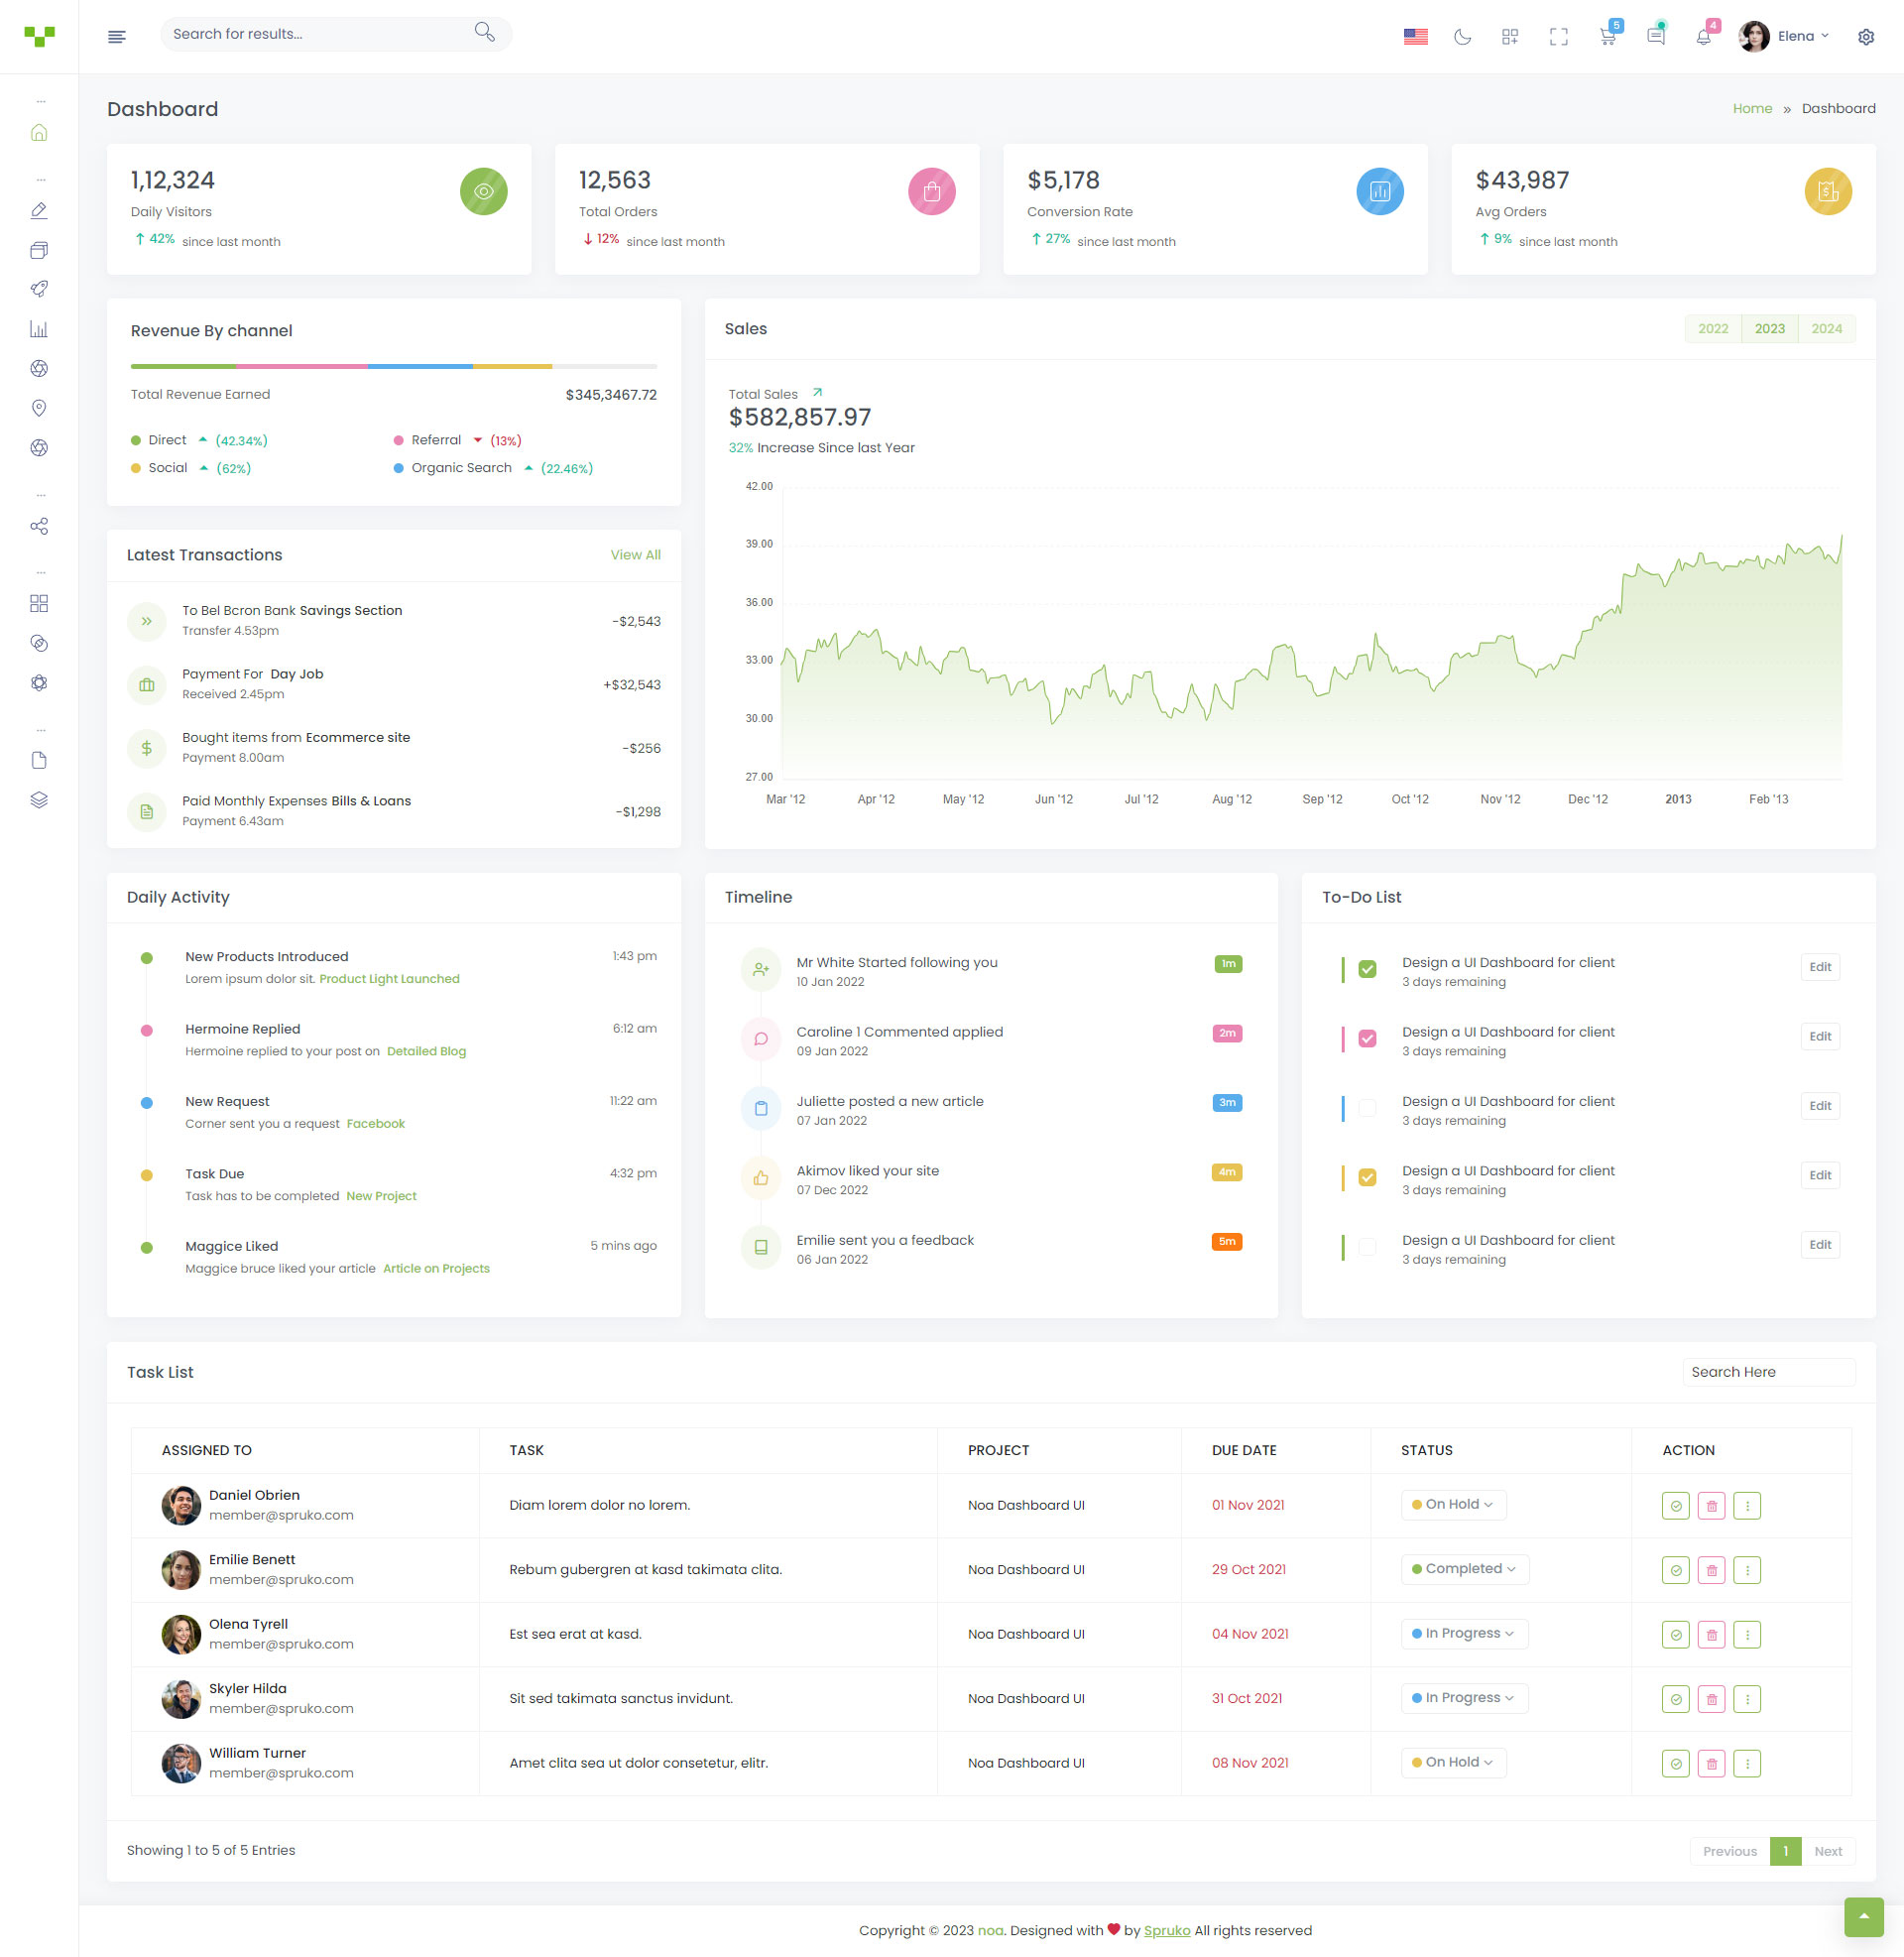Toggle dark mode moon icon
Viewport: 1904px width, 1957px height.
point(1462,37)
